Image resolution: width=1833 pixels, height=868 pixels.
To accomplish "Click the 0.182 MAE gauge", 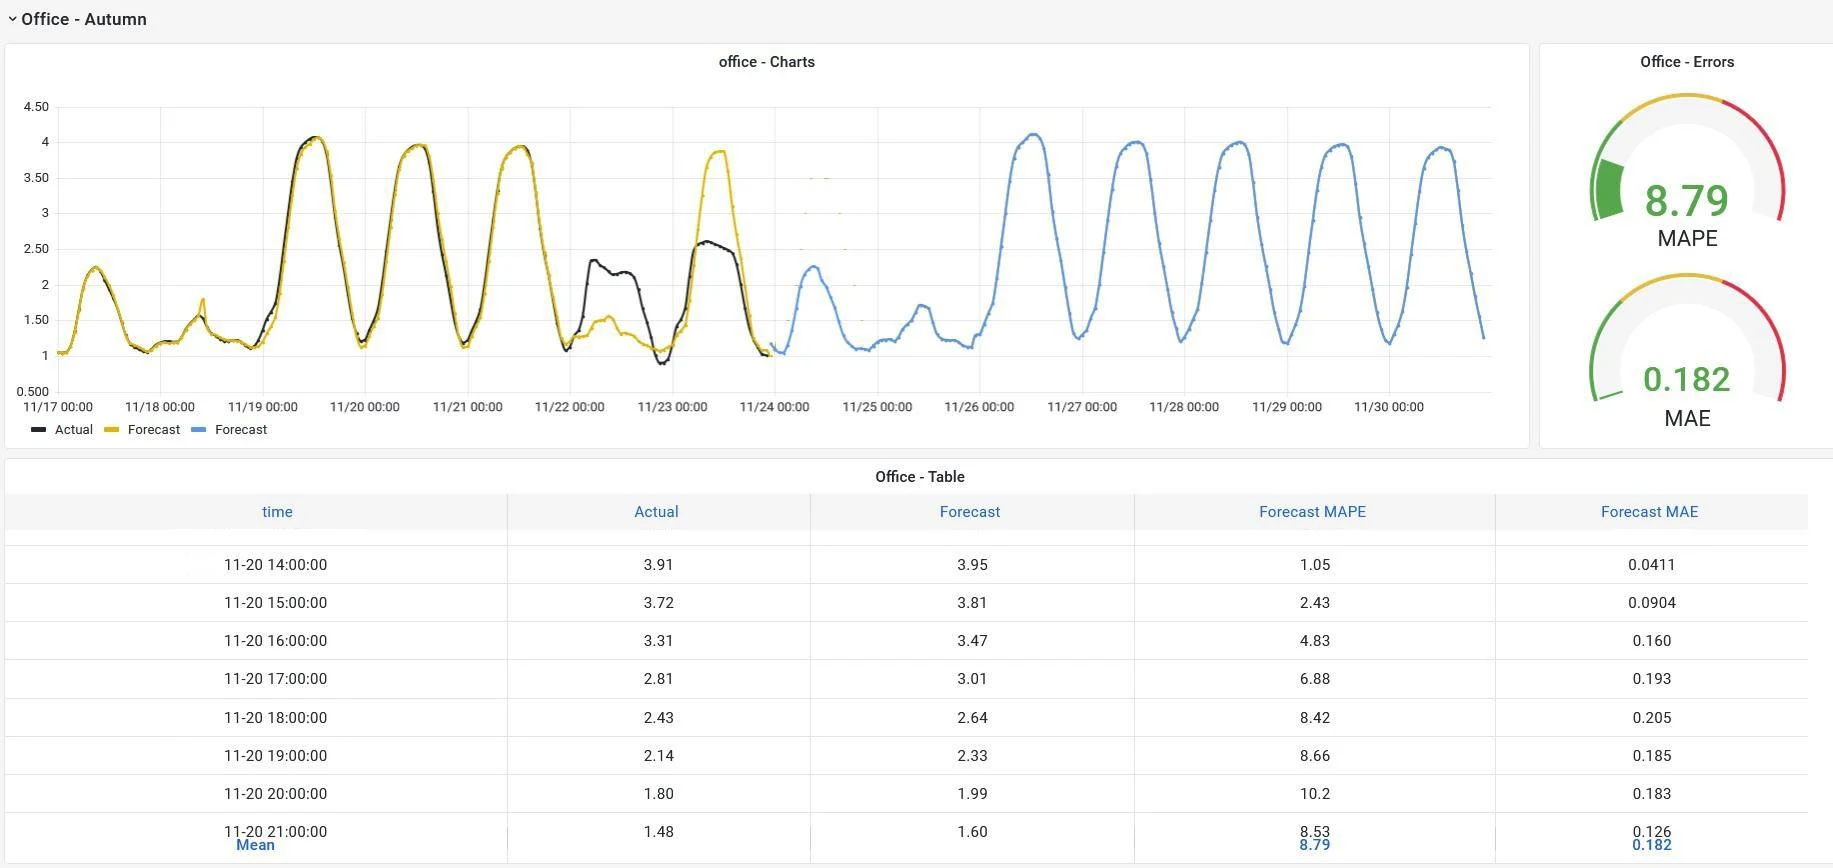I will pyautogui.click(x=1687, y=350).
